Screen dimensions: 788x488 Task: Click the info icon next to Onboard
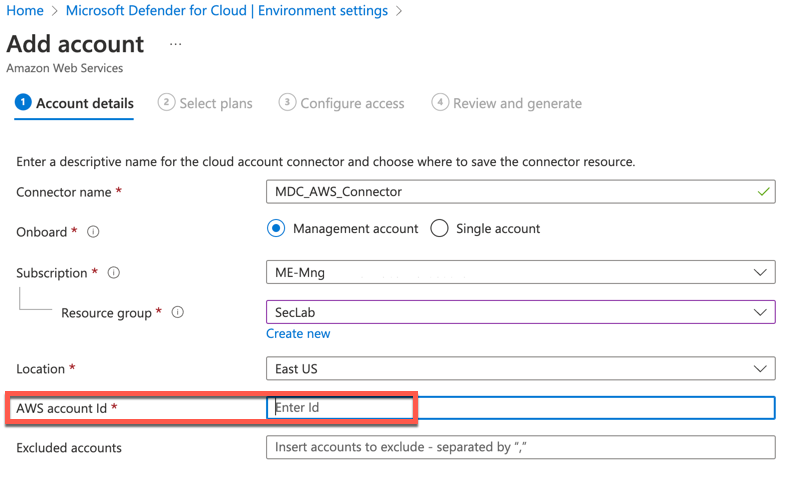click(93, 232)
